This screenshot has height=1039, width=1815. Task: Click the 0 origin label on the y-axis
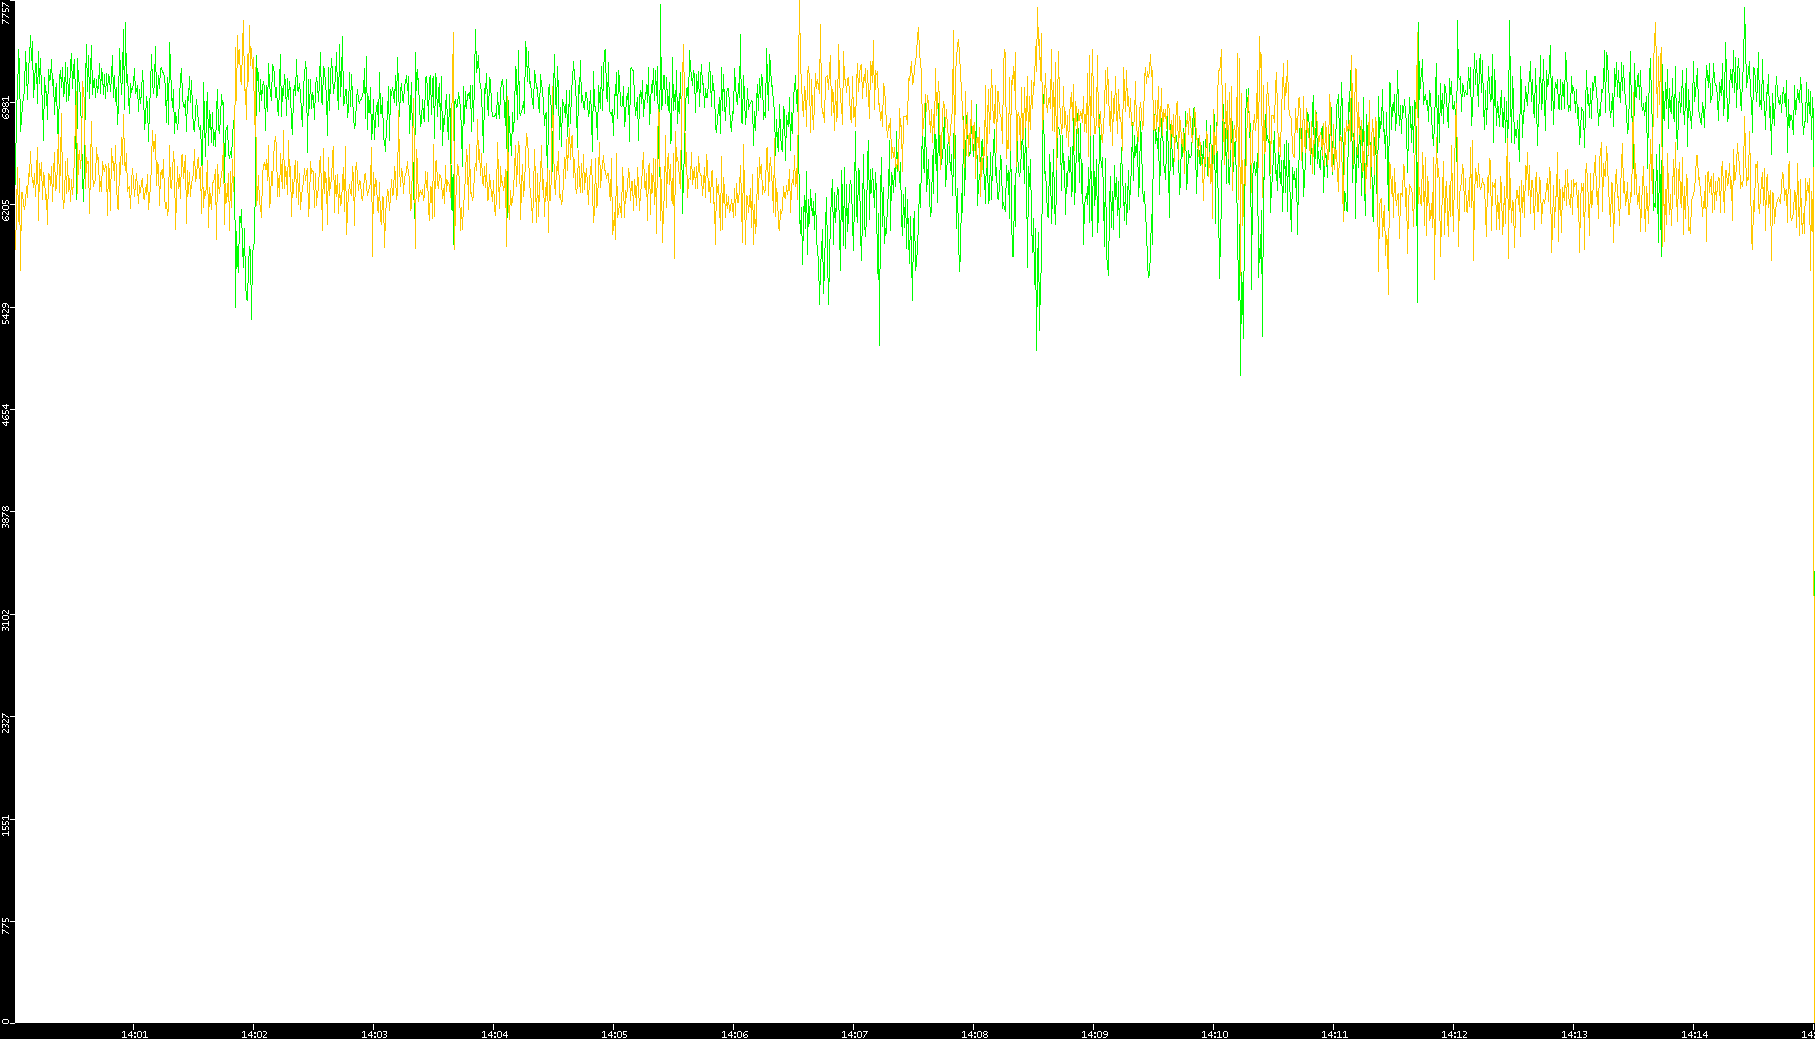click(x=7, y=1021)
